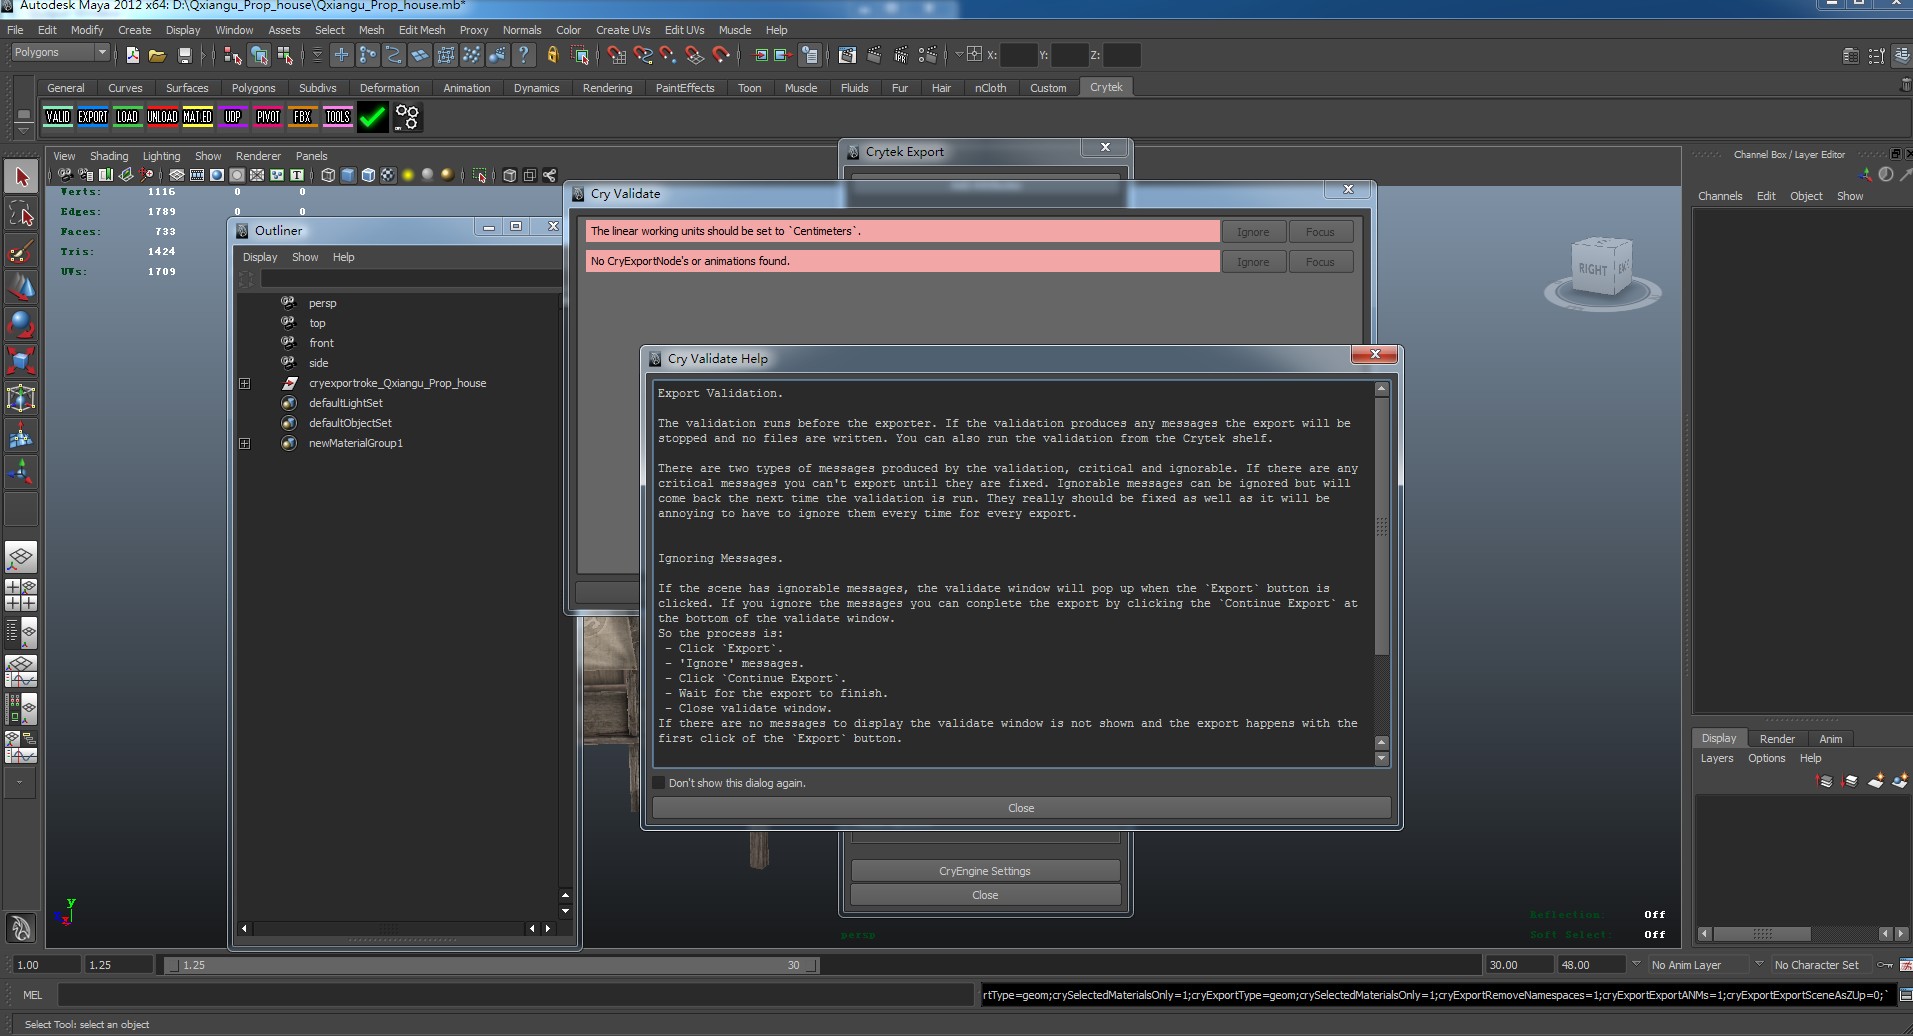Click the UDP shelf icon
The width and height of the screenshot is (1913, 1036).
233,117
